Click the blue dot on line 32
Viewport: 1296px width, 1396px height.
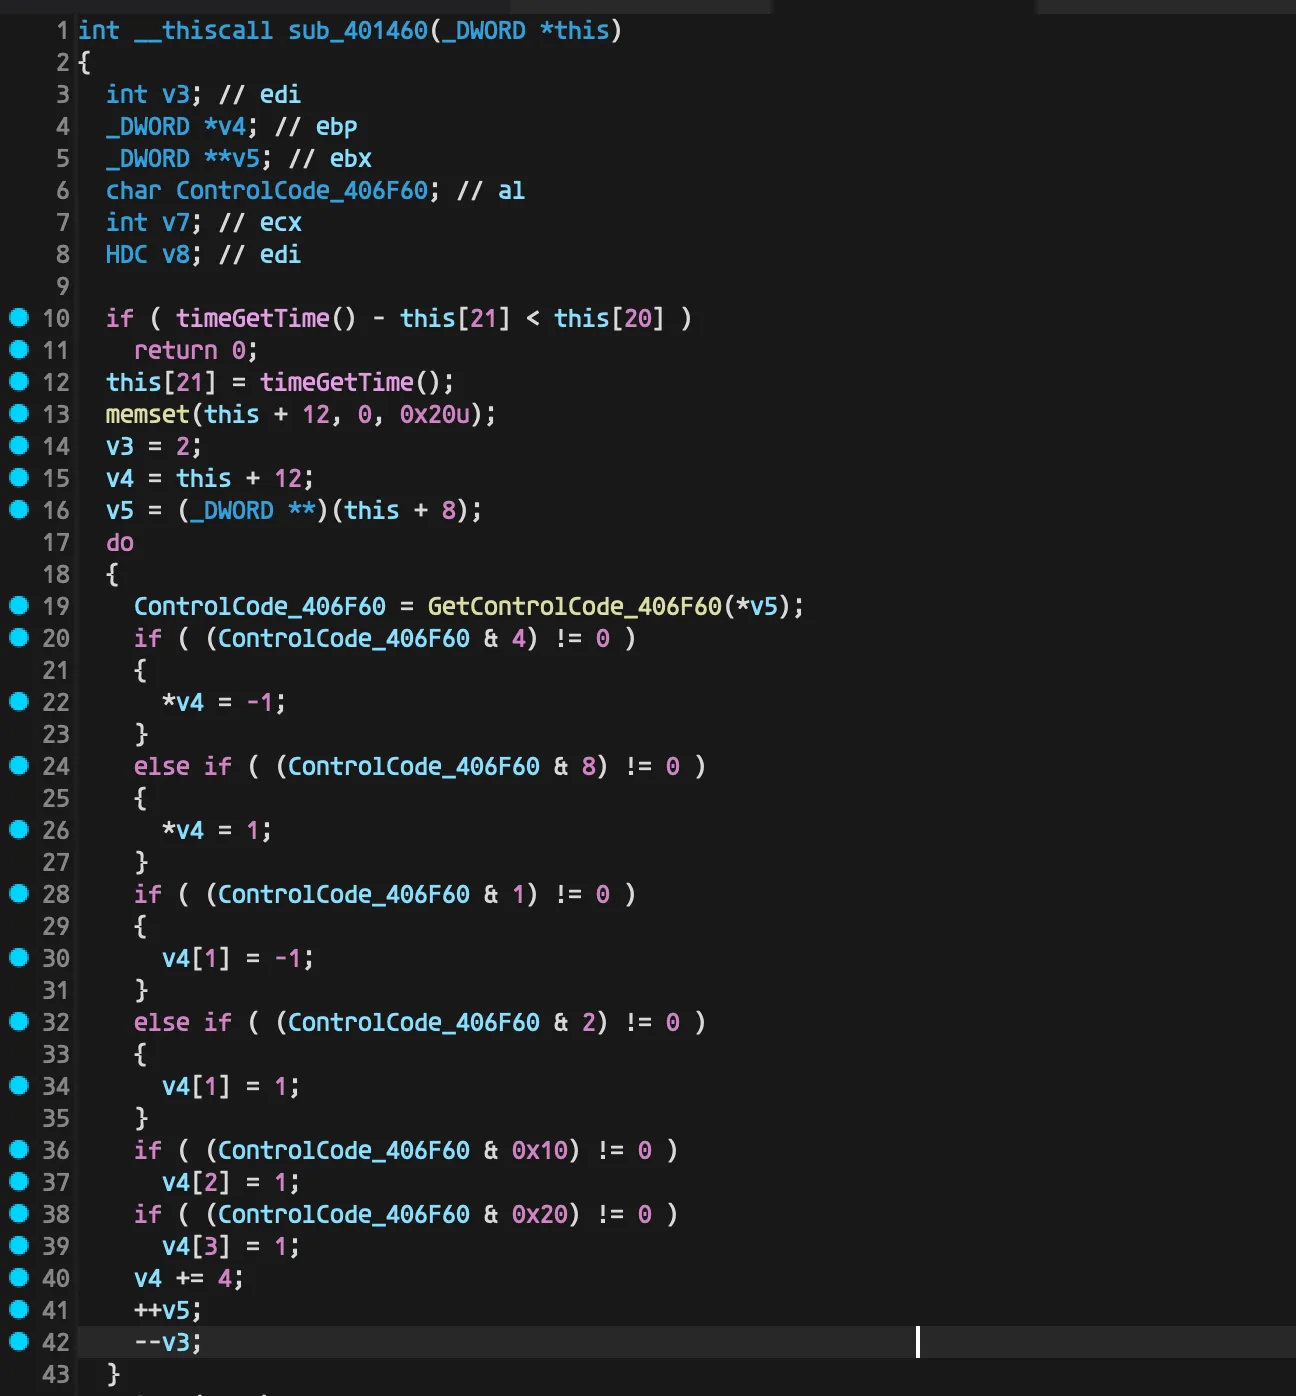(19, 1022)
